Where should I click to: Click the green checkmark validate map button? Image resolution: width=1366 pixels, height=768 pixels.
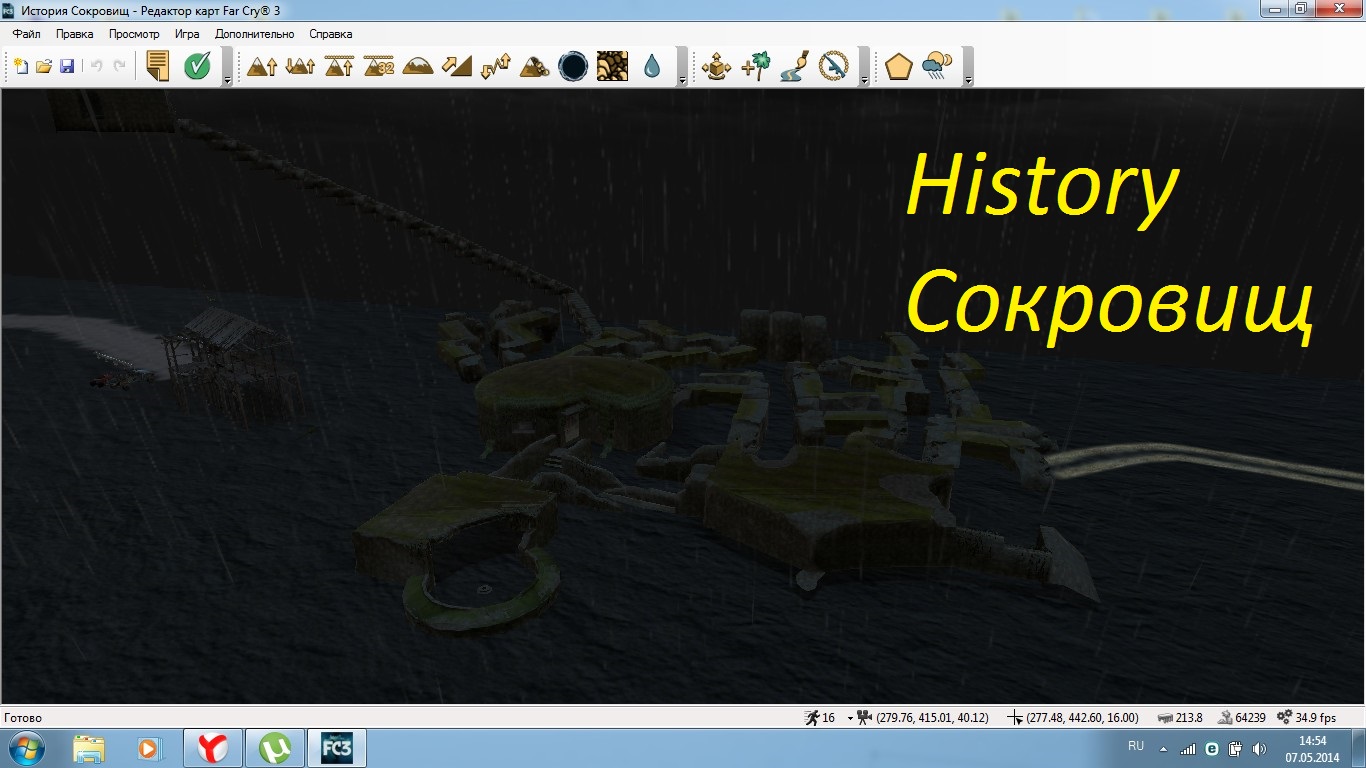tap(197, 66)
